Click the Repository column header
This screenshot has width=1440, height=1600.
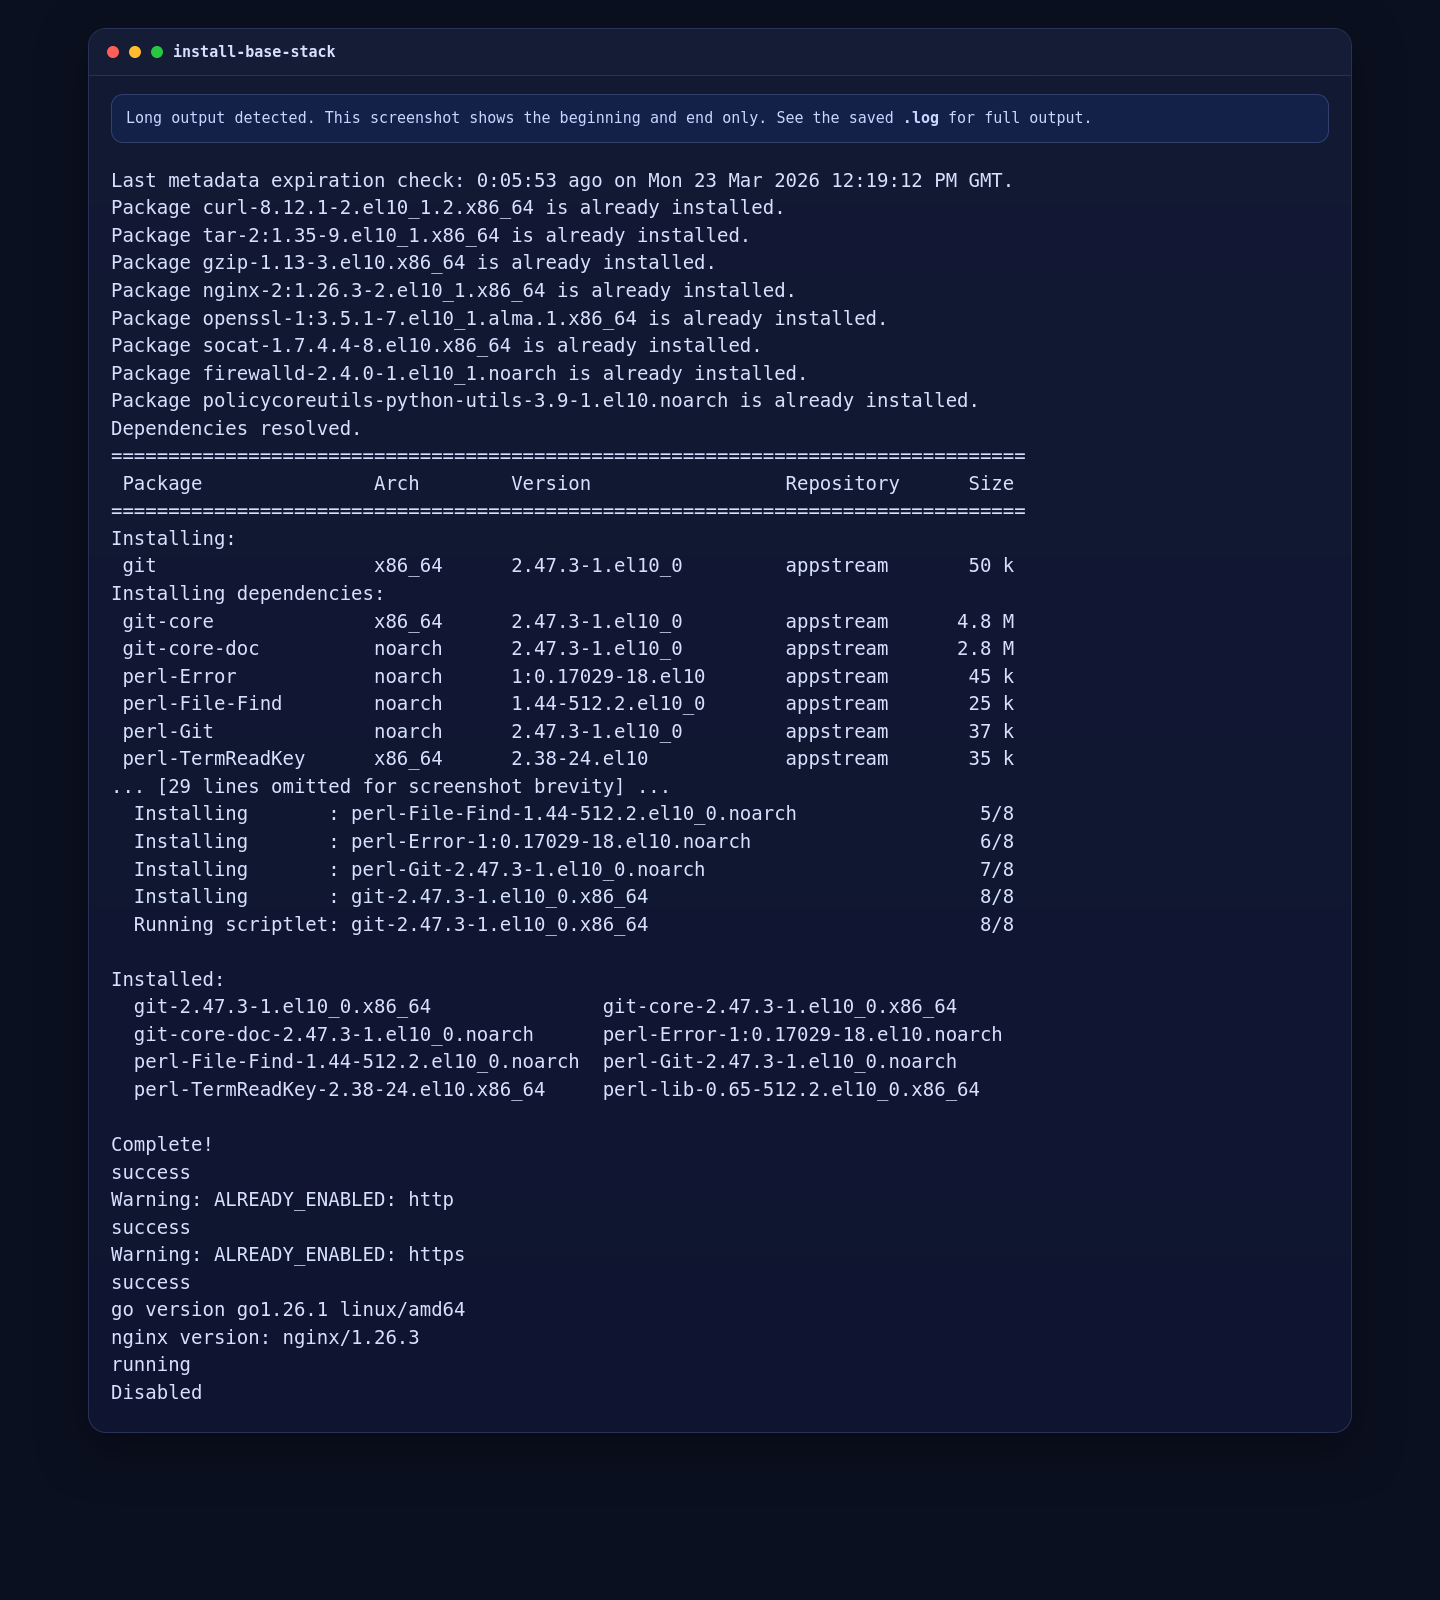[x=842, y=484]
